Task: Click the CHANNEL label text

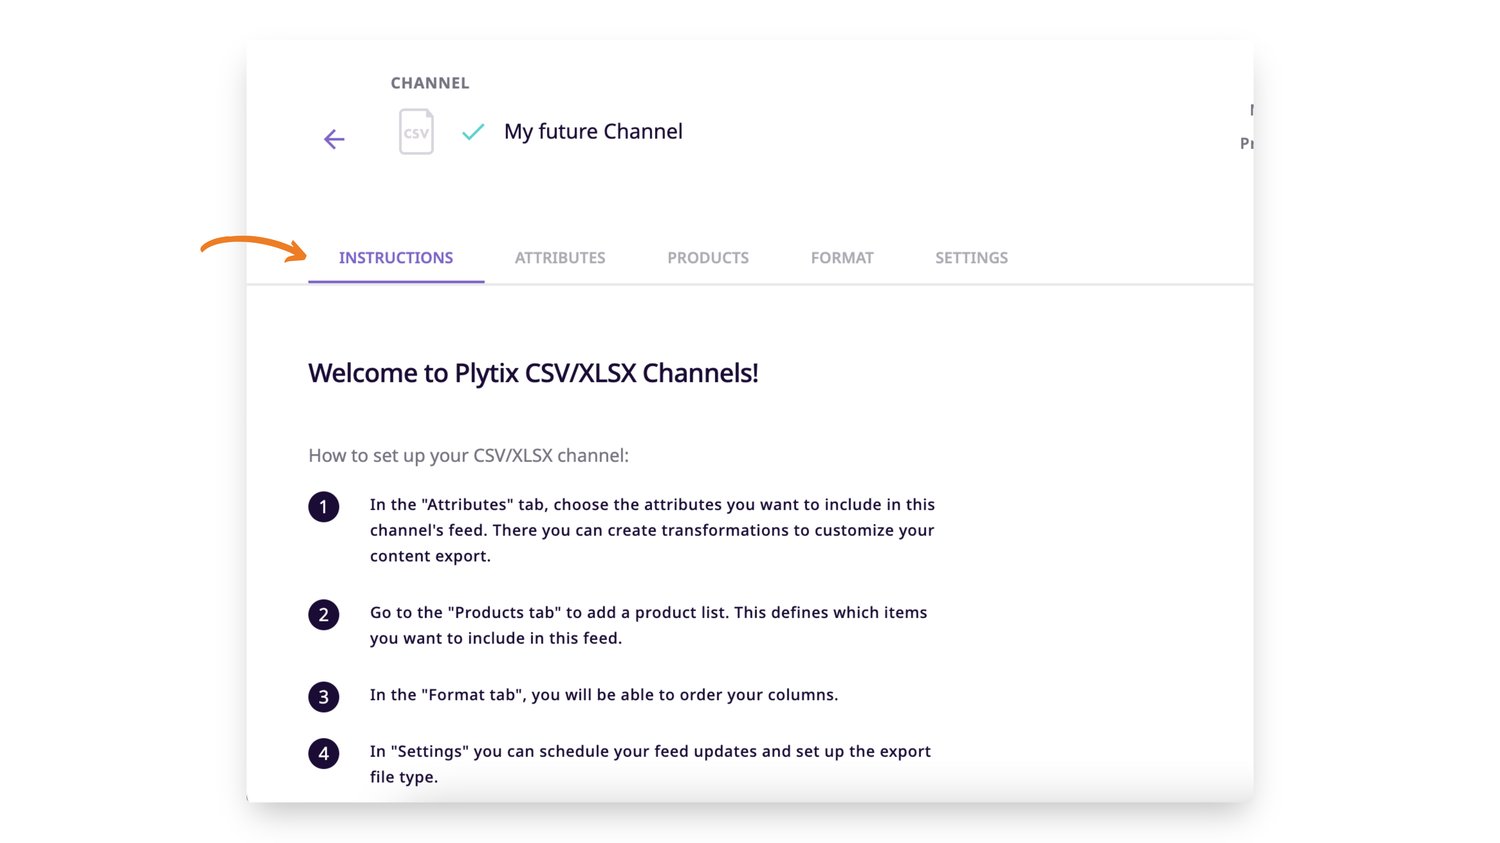Action: click(430, 82)
